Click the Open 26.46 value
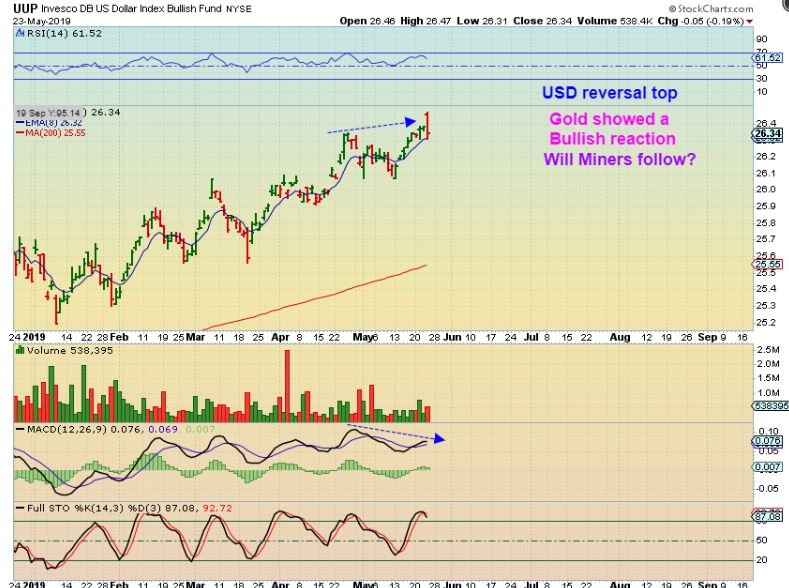Screen dimensions: 789x588 point(367,21)
